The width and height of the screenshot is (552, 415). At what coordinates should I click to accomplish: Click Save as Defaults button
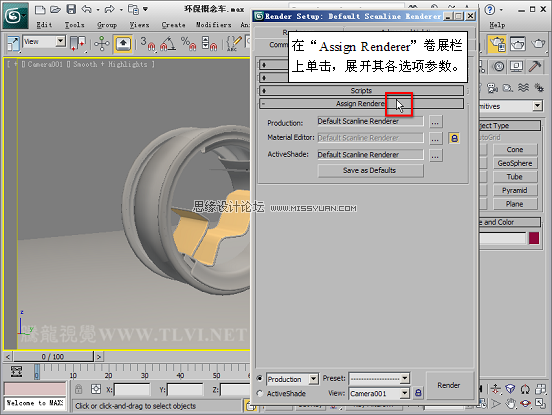[370, 170]
